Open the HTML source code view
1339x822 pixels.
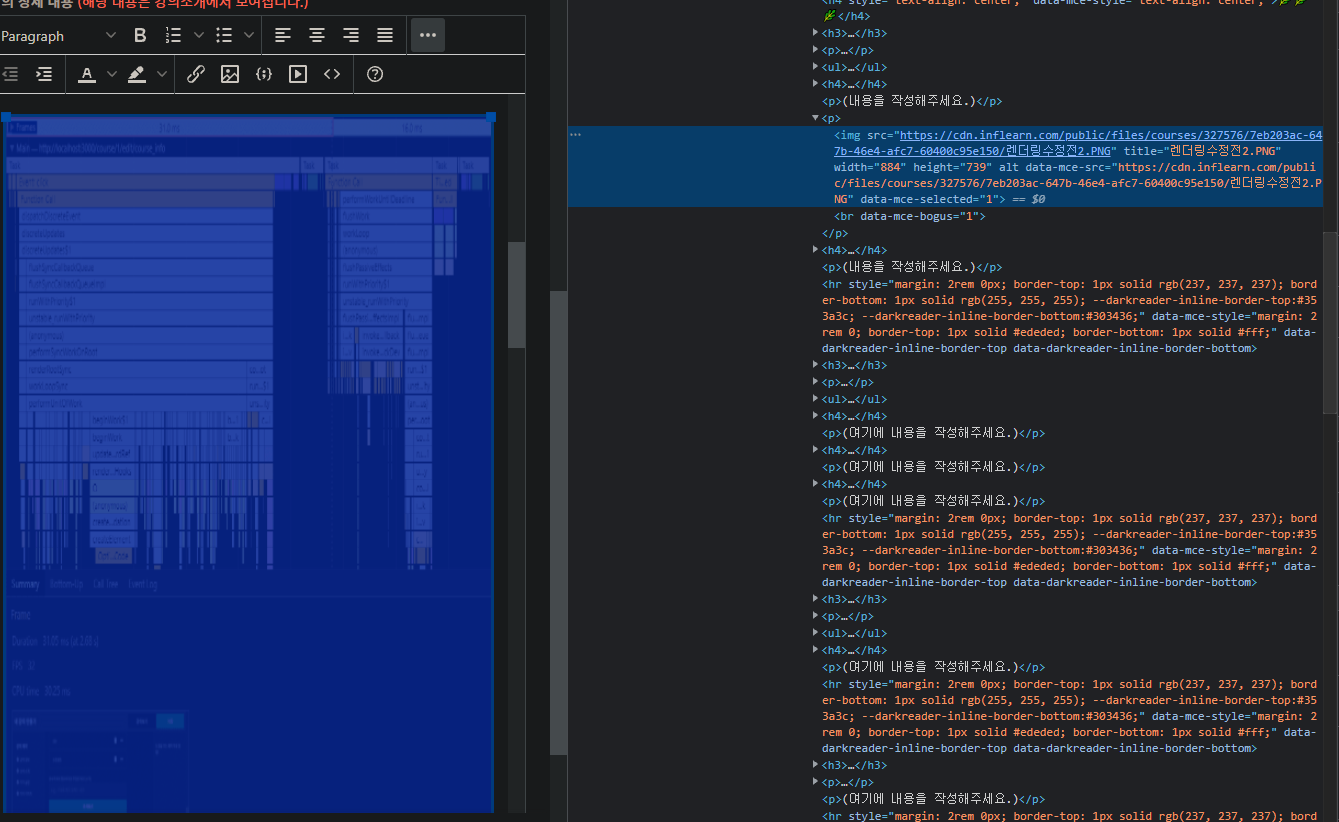pyautogui.click(x=332, y=74)
